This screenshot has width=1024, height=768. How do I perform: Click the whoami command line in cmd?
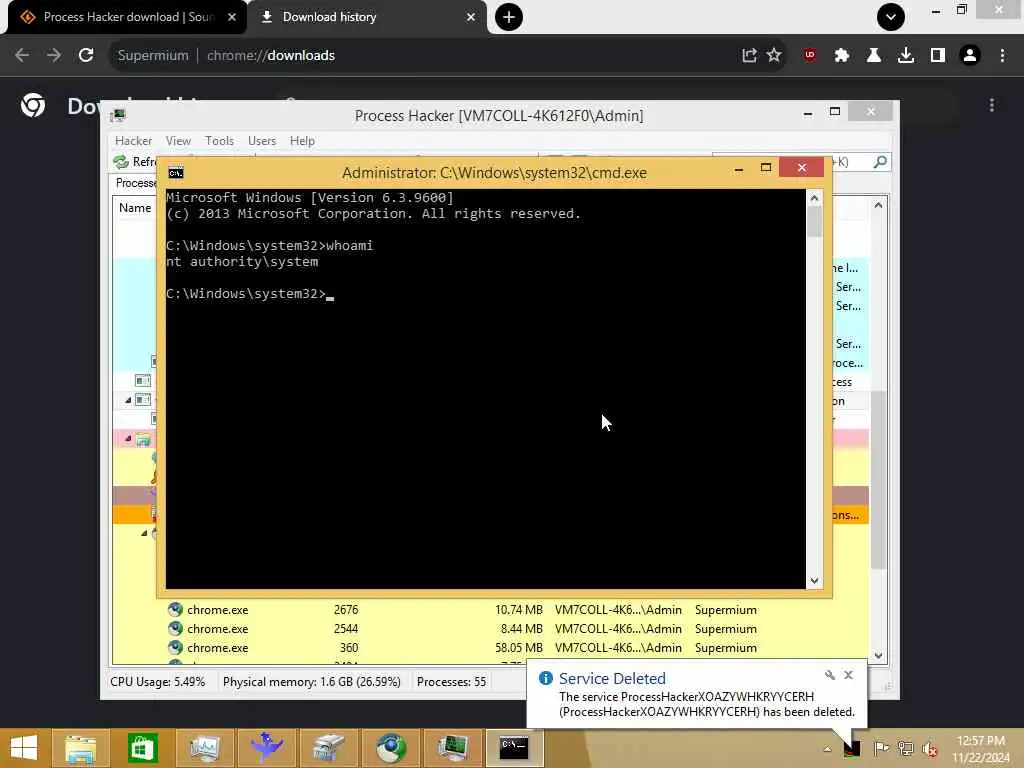[x=269, y=246]
